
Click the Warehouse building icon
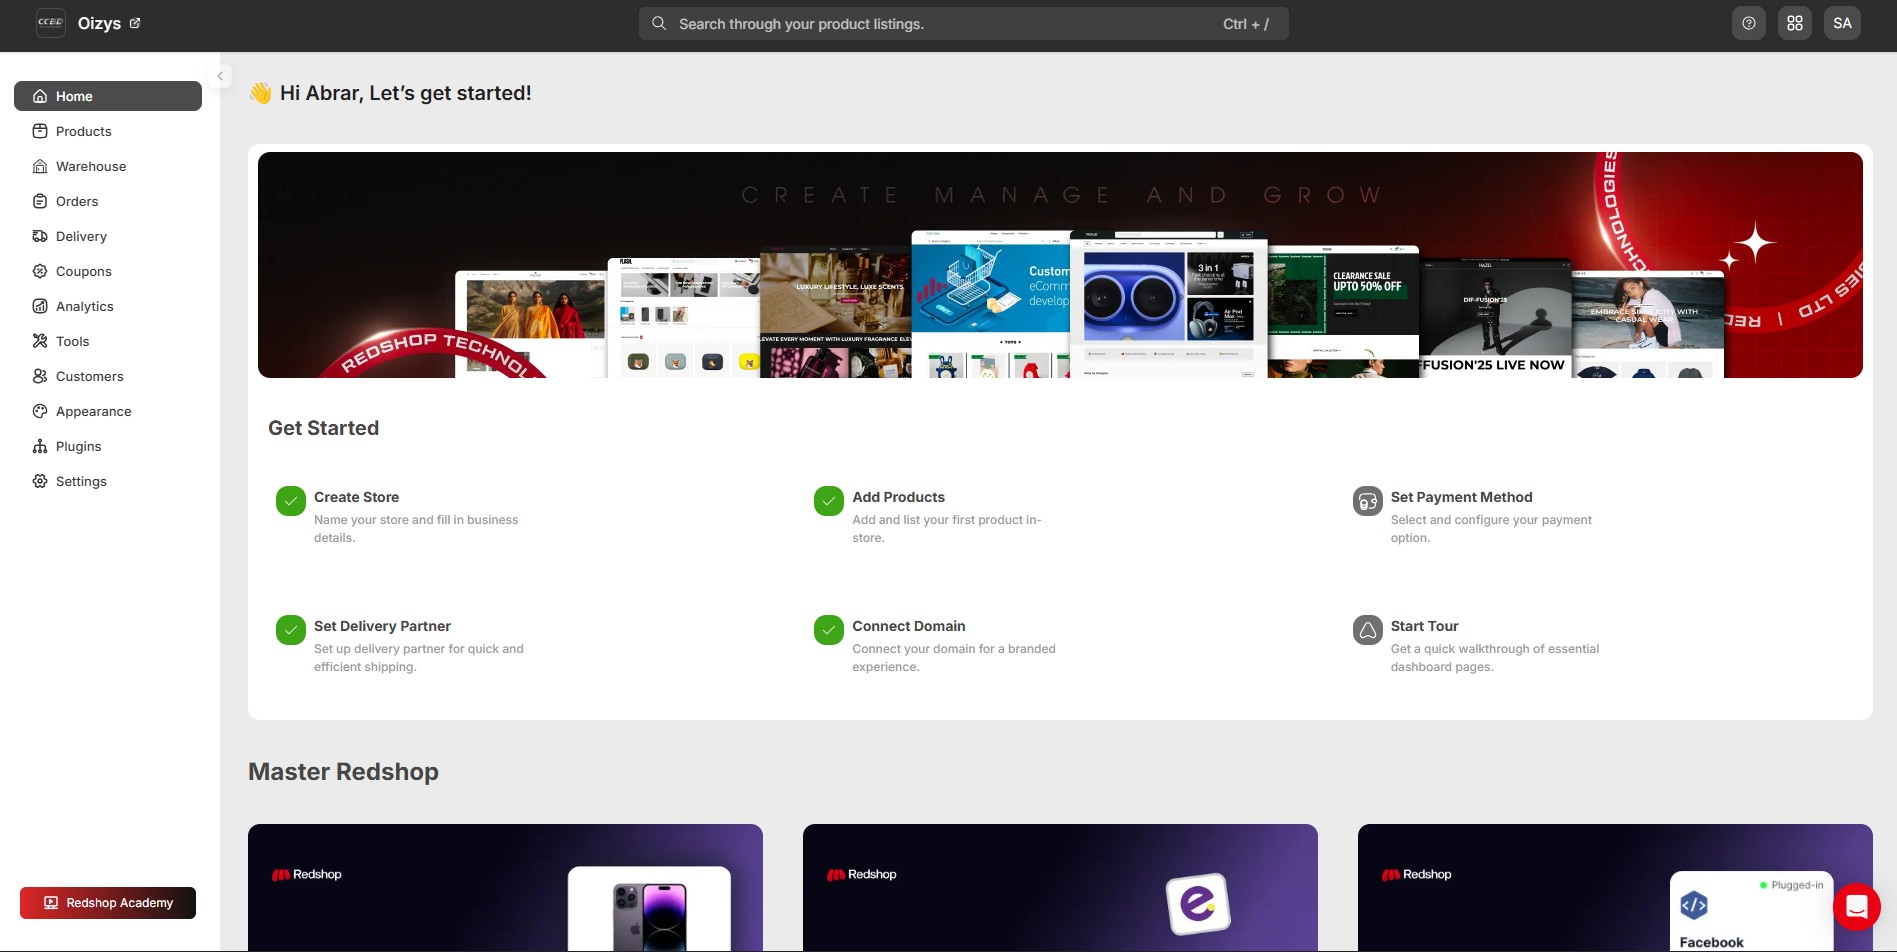click(40, 166)
